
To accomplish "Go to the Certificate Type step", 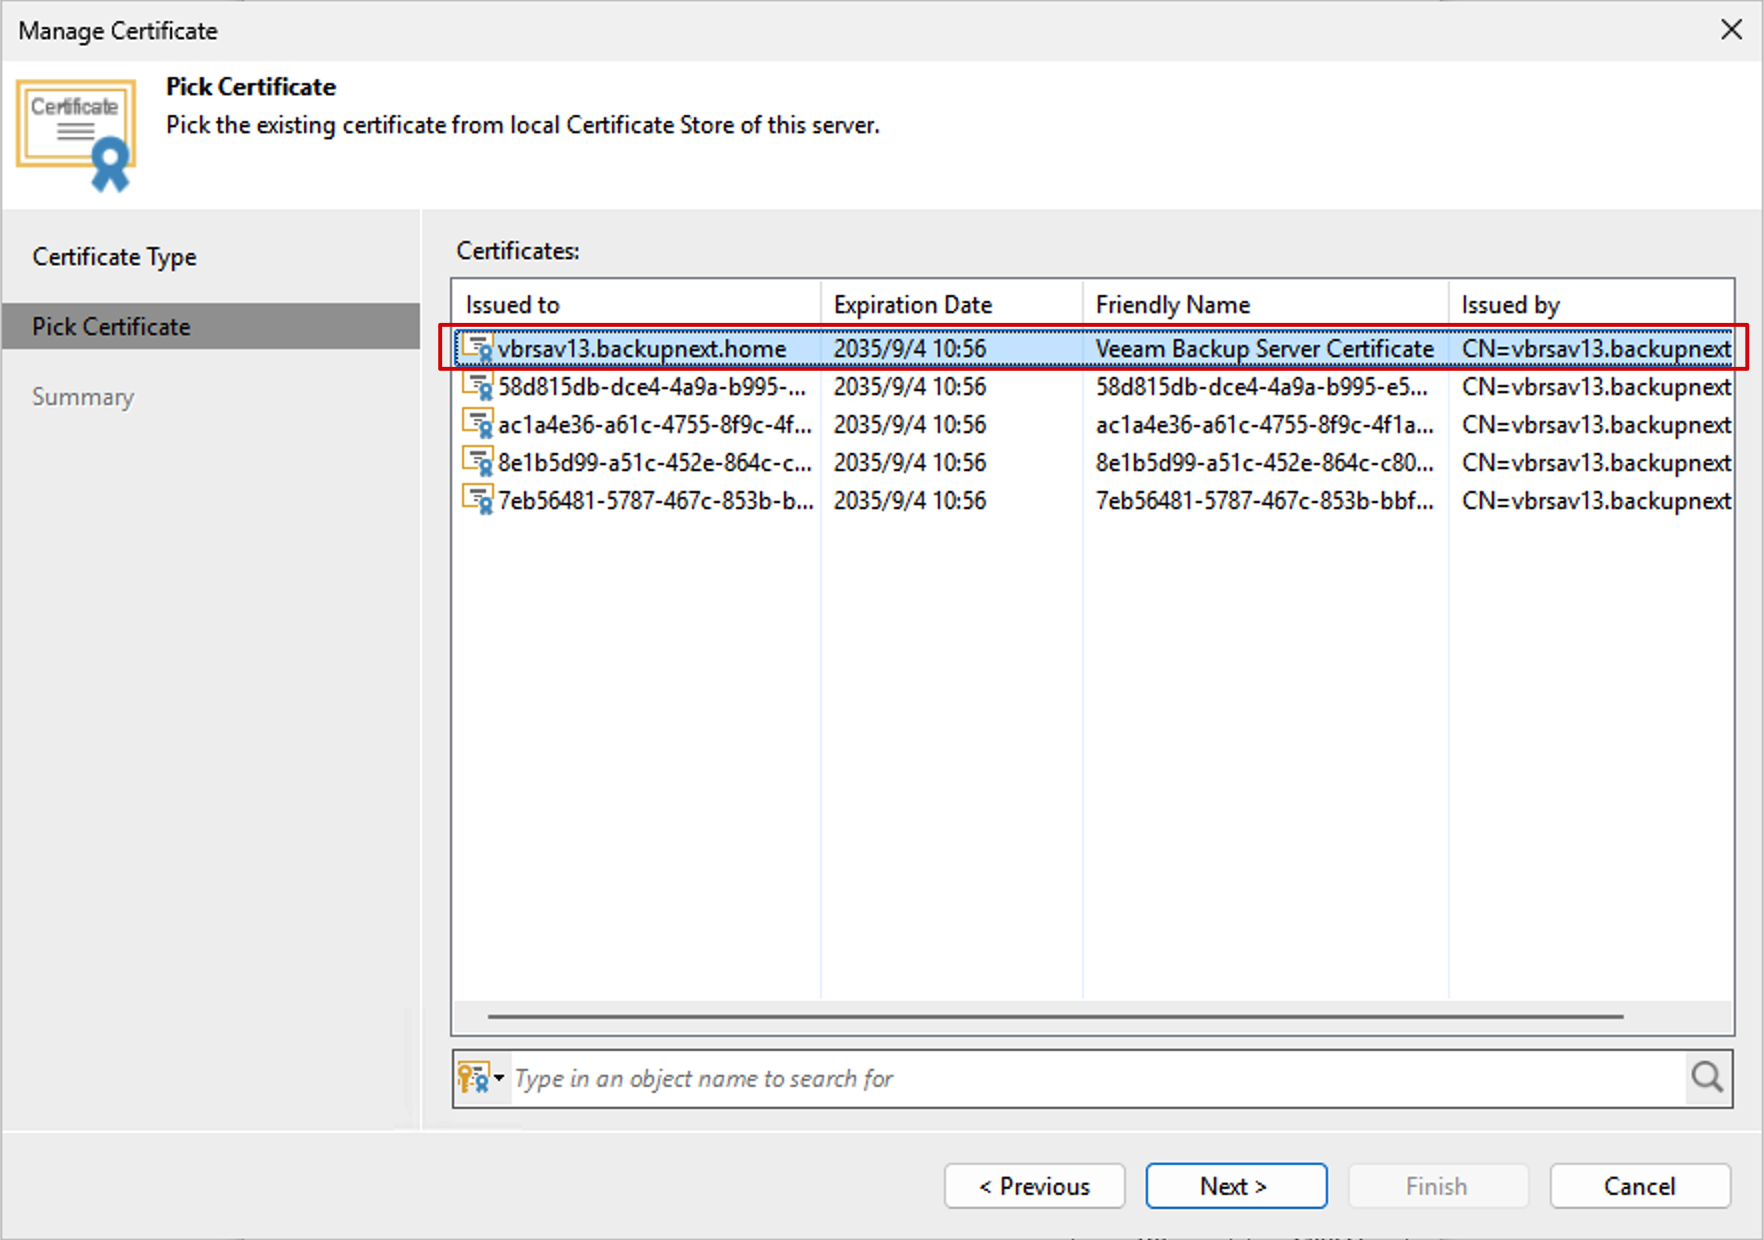I will [x=115, y=257].
